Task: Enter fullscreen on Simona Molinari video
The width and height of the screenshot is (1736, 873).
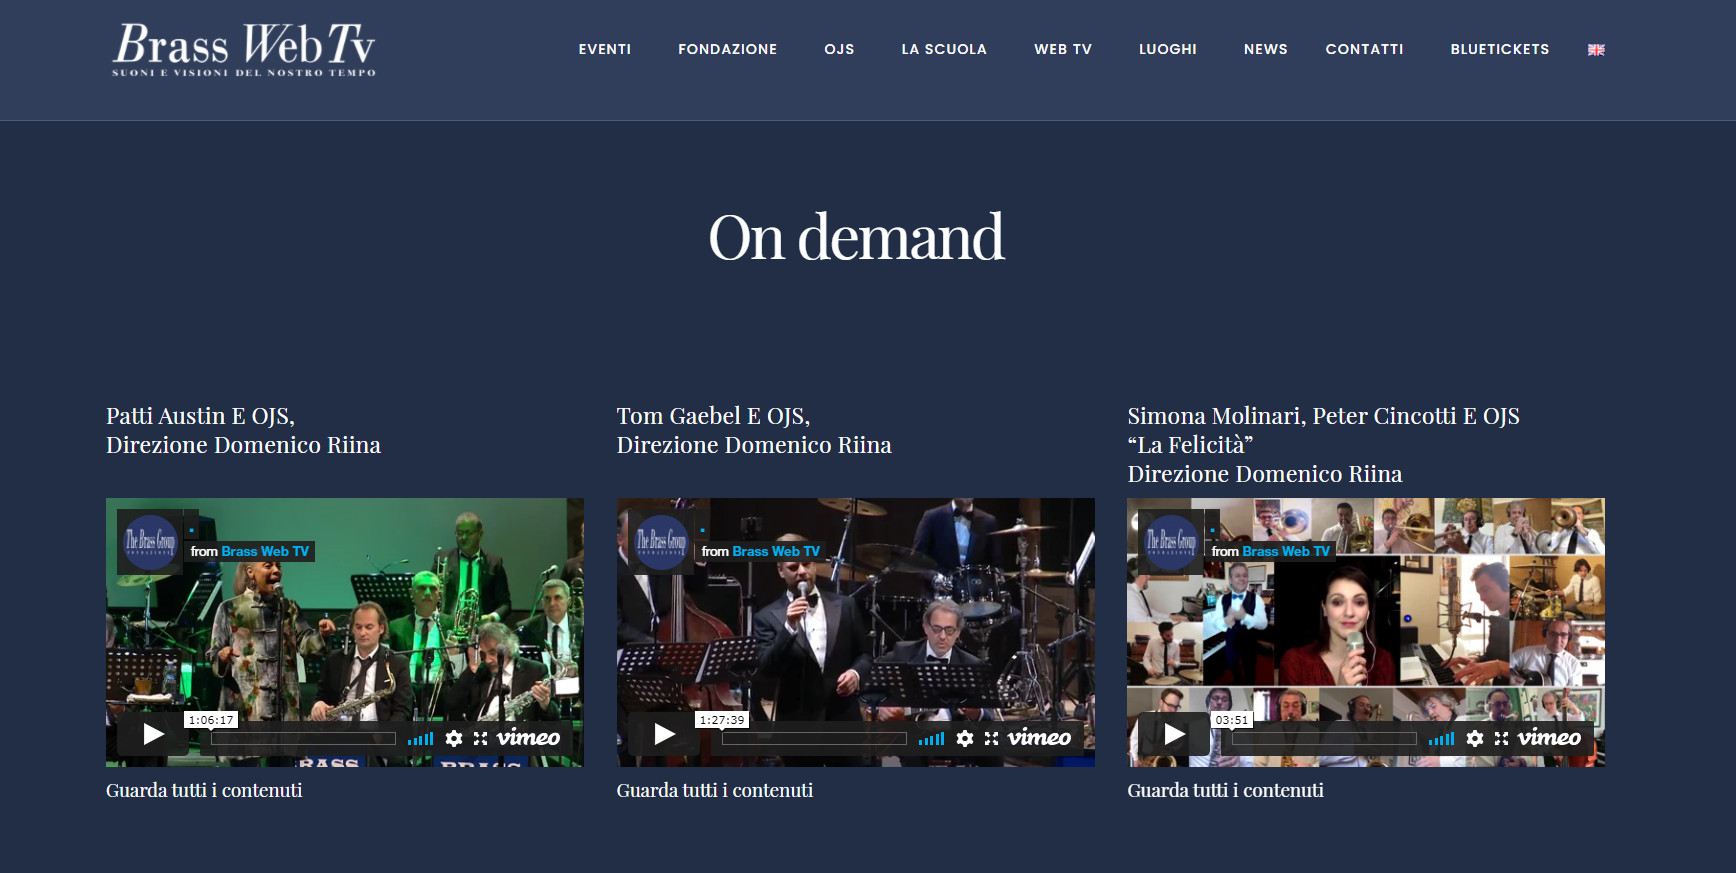Action: (x=1502, y=738)
